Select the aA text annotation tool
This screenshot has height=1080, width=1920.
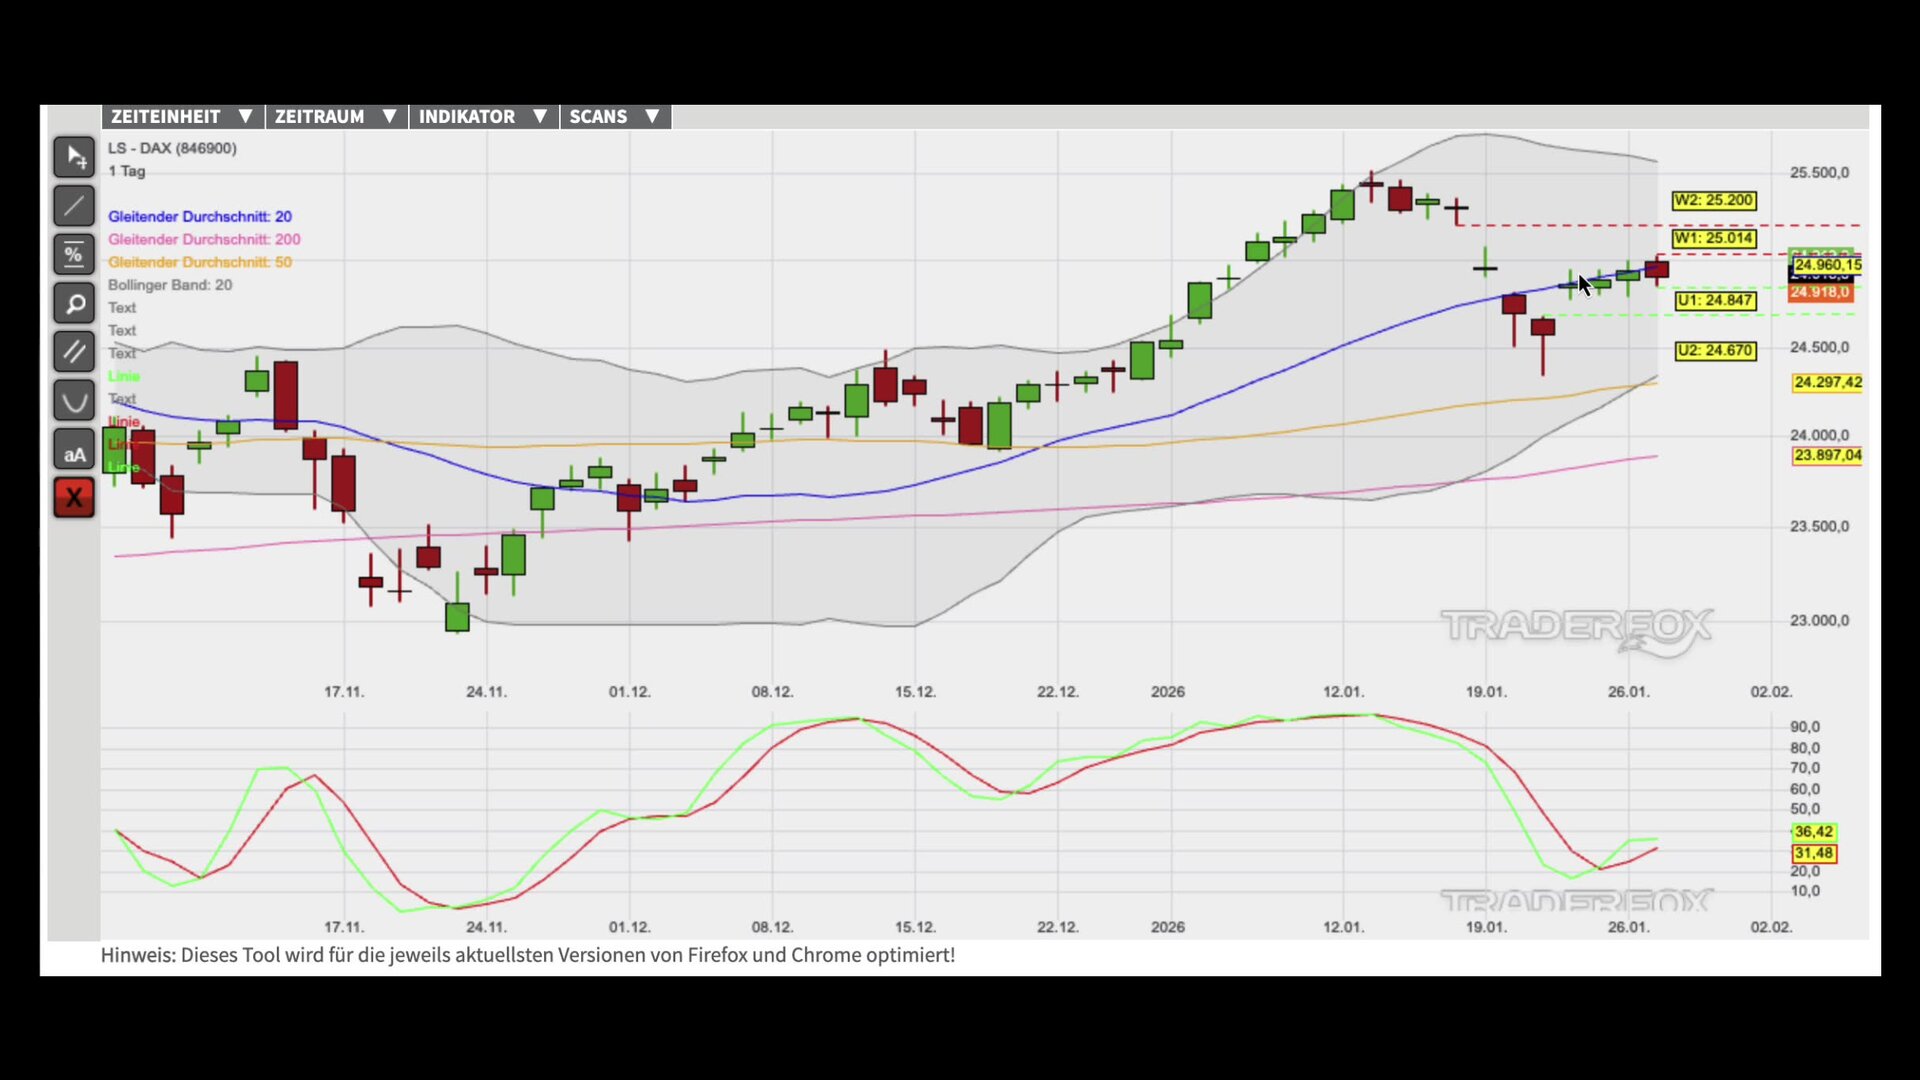tap(74, 451)
